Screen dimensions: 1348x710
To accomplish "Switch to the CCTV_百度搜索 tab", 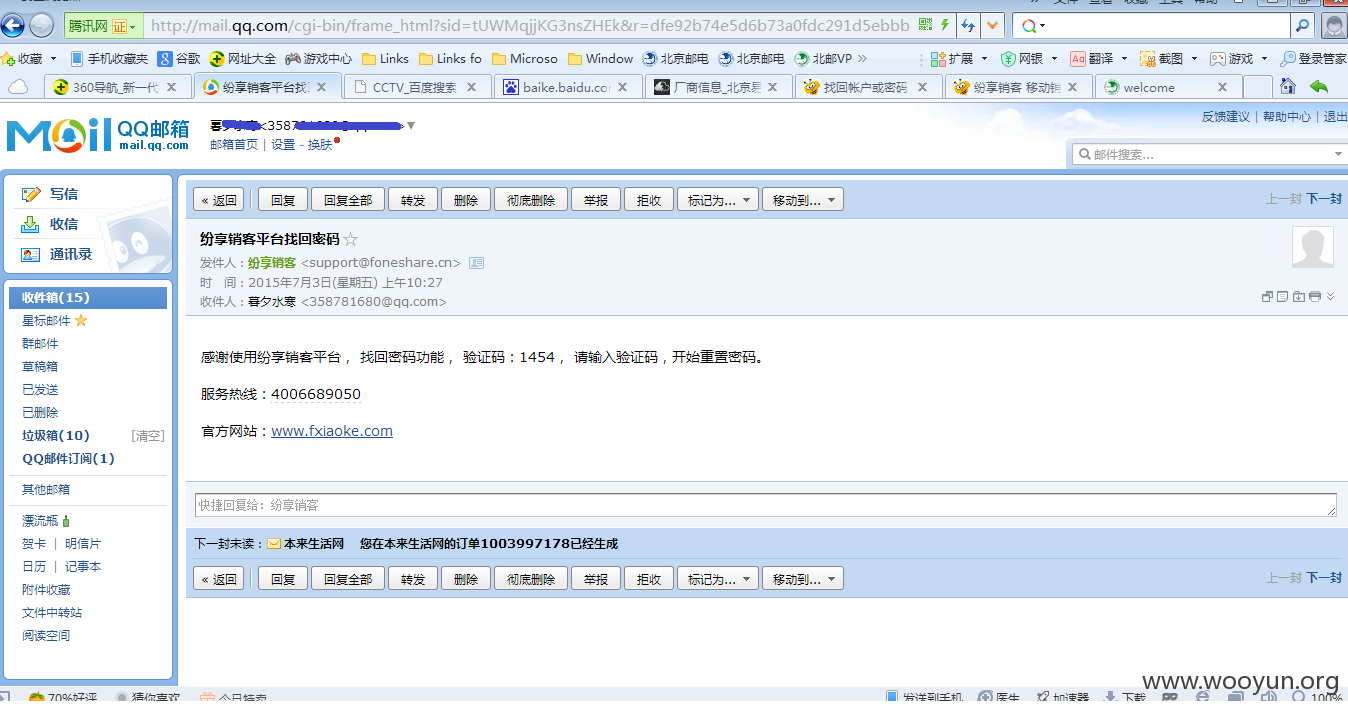I will 416,88.
